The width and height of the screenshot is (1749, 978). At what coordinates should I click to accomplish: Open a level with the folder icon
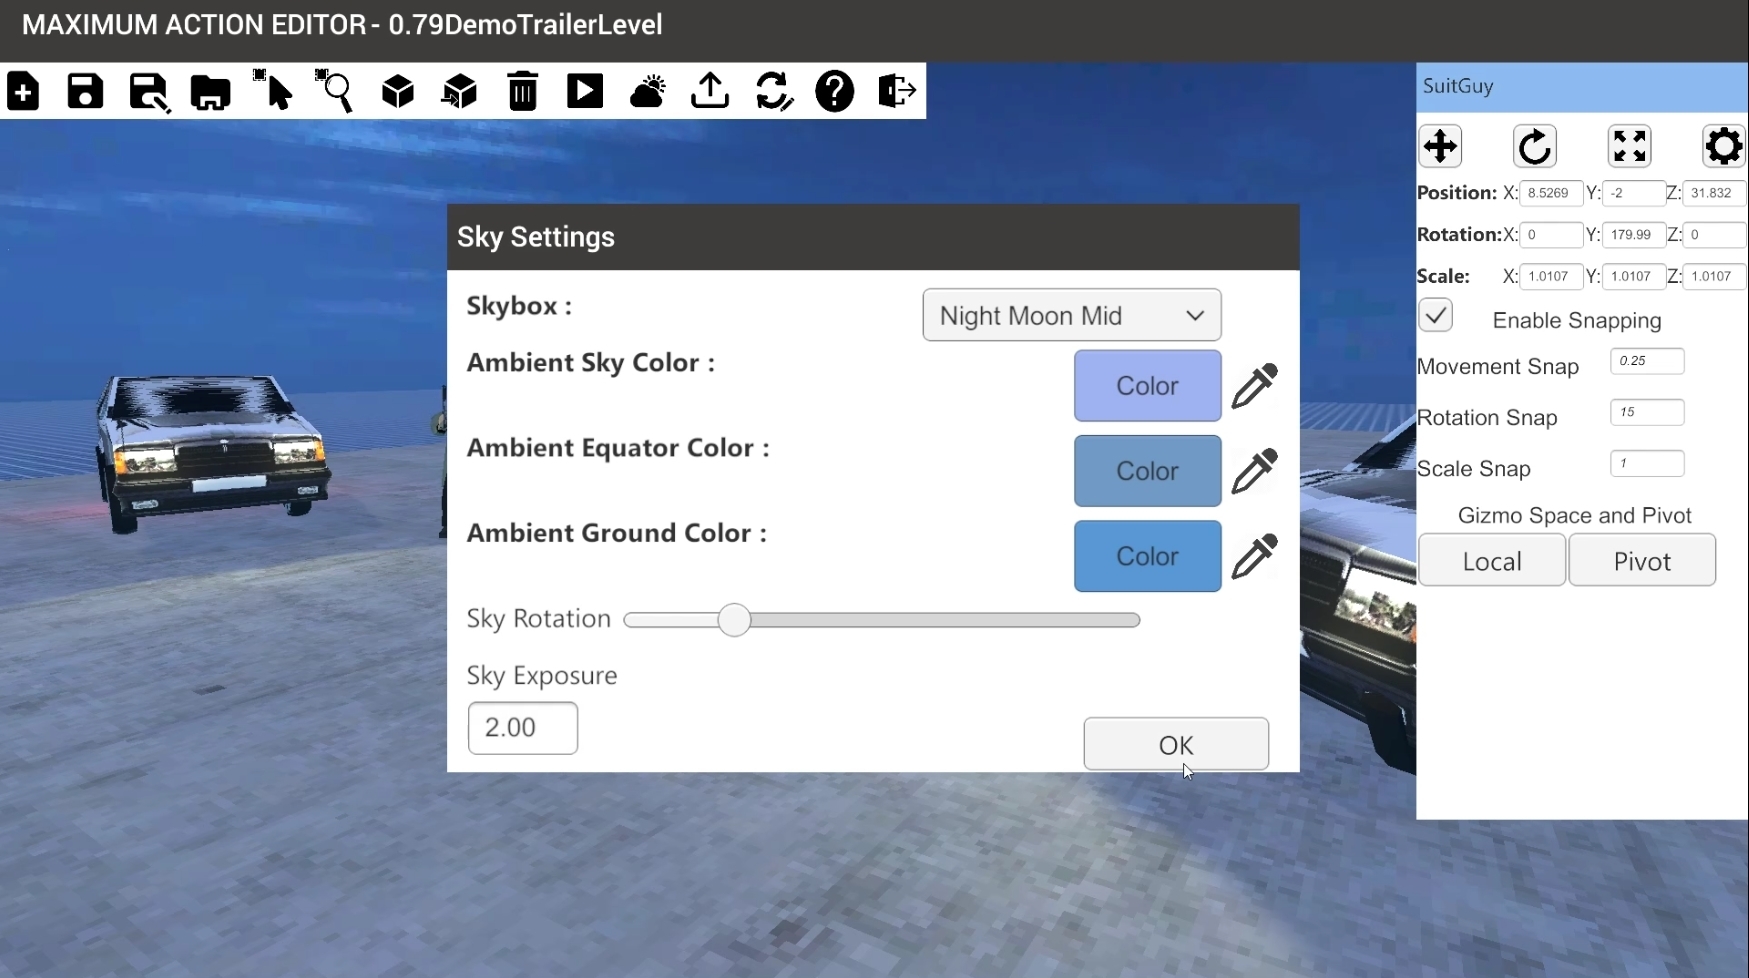[210, 91]
